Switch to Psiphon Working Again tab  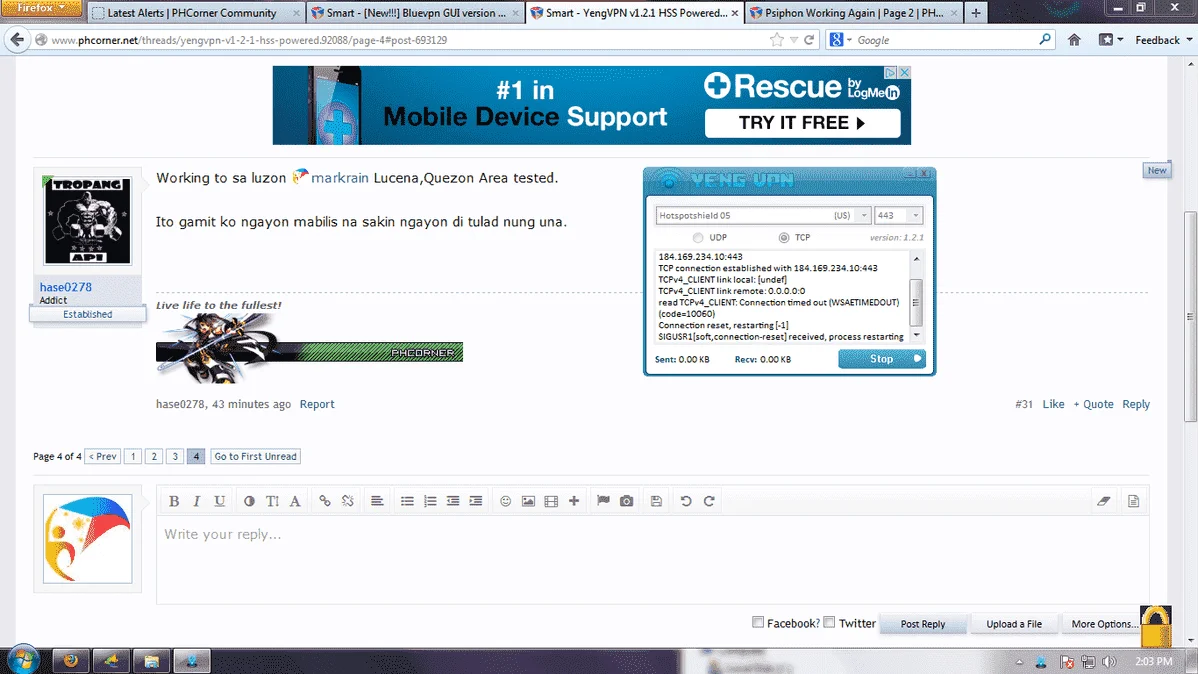pyautogui.click(x=853, y=13)
